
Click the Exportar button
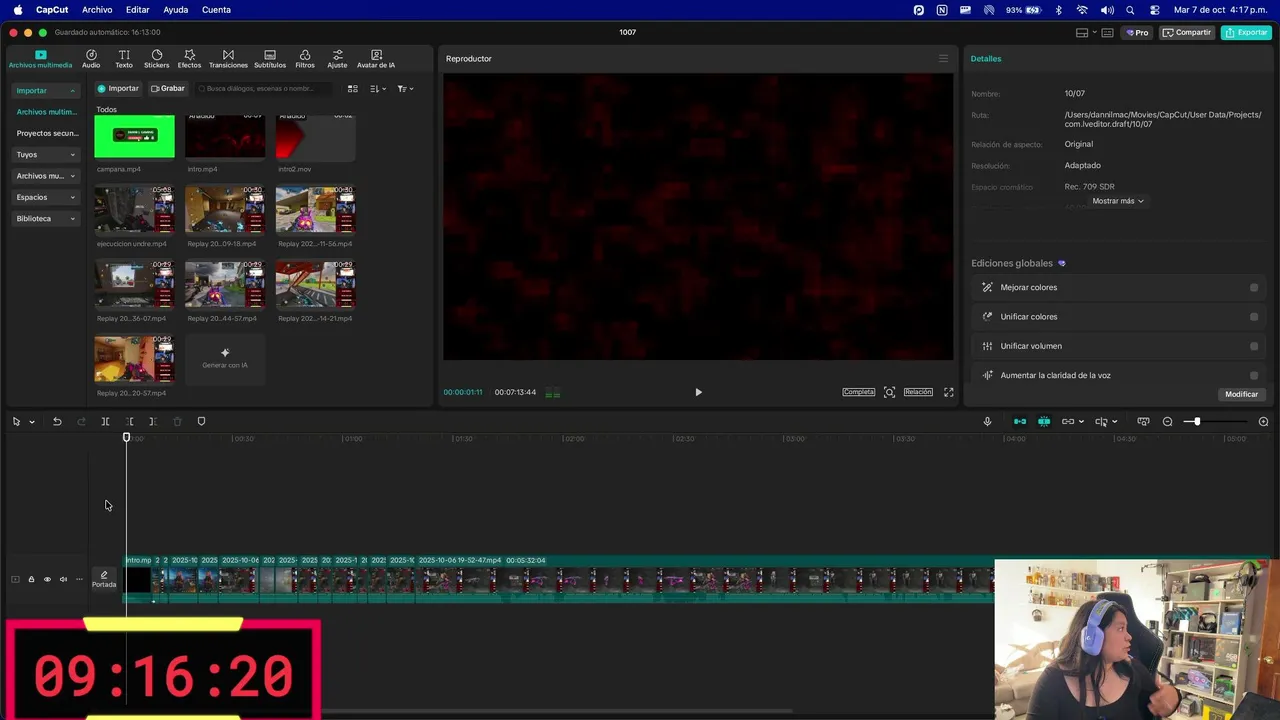point(1246,32)
